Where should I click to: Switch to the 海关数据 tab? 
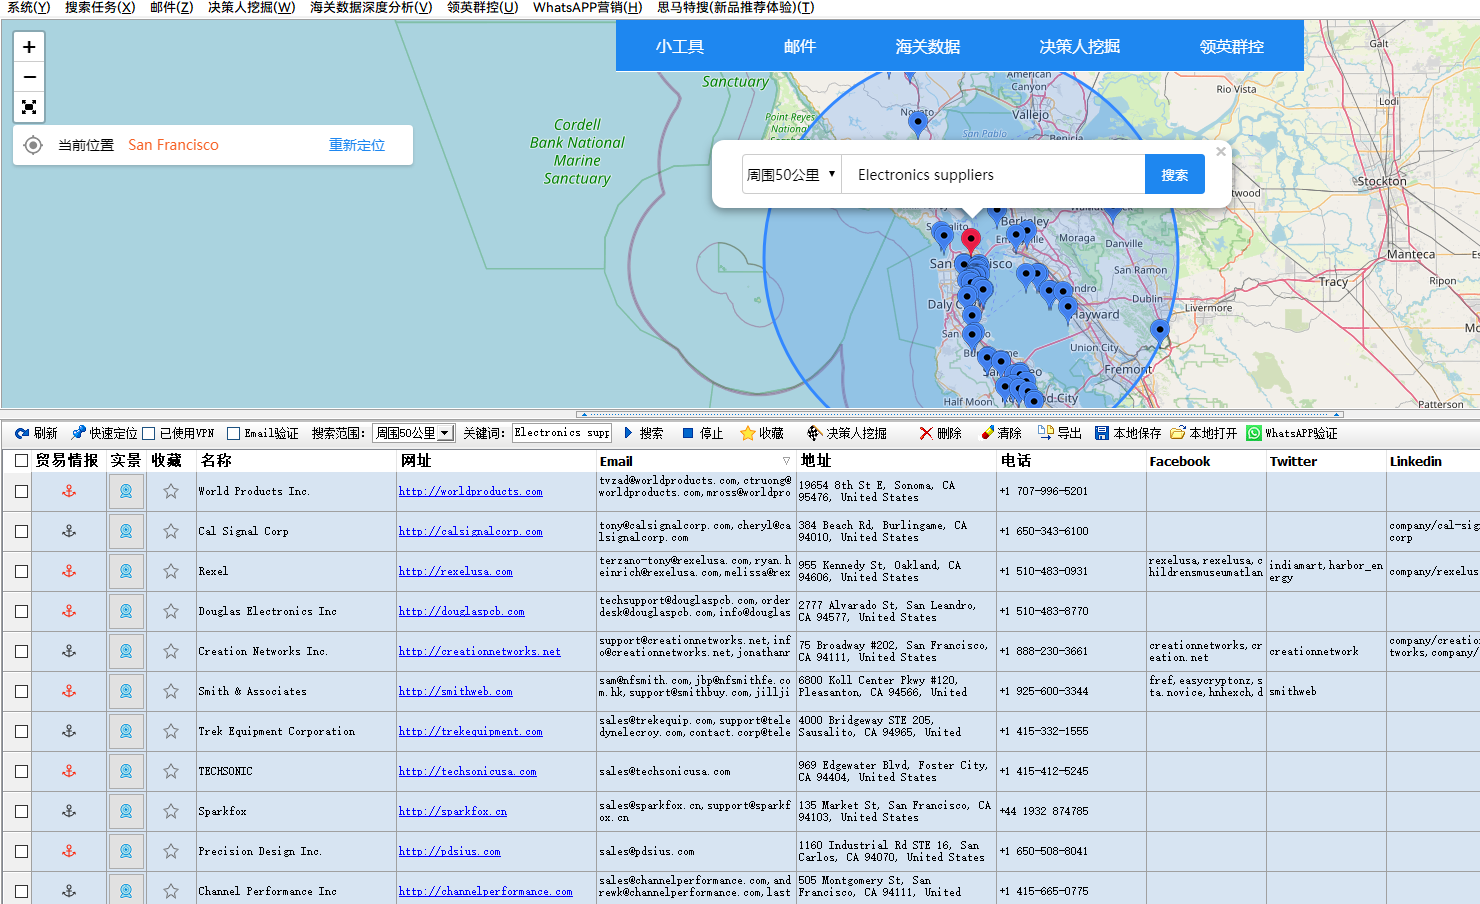[928, 46]
